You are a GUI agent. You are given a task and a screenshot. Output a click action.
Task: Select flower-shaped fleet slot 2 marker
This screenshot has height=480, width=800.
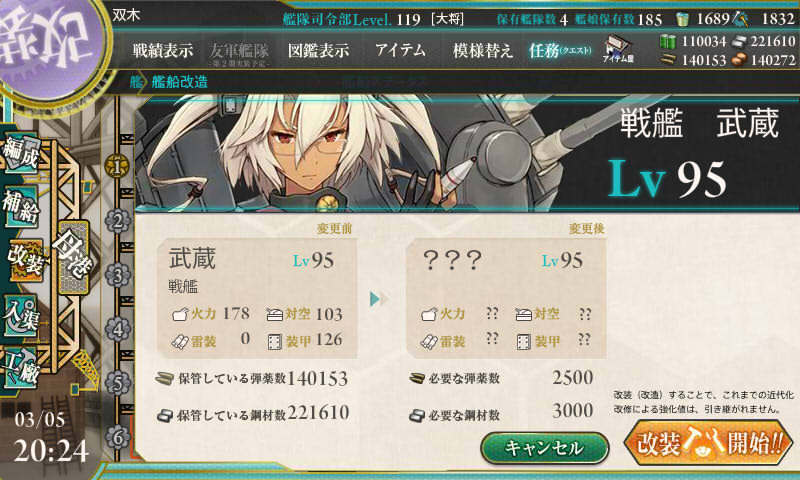118,221
